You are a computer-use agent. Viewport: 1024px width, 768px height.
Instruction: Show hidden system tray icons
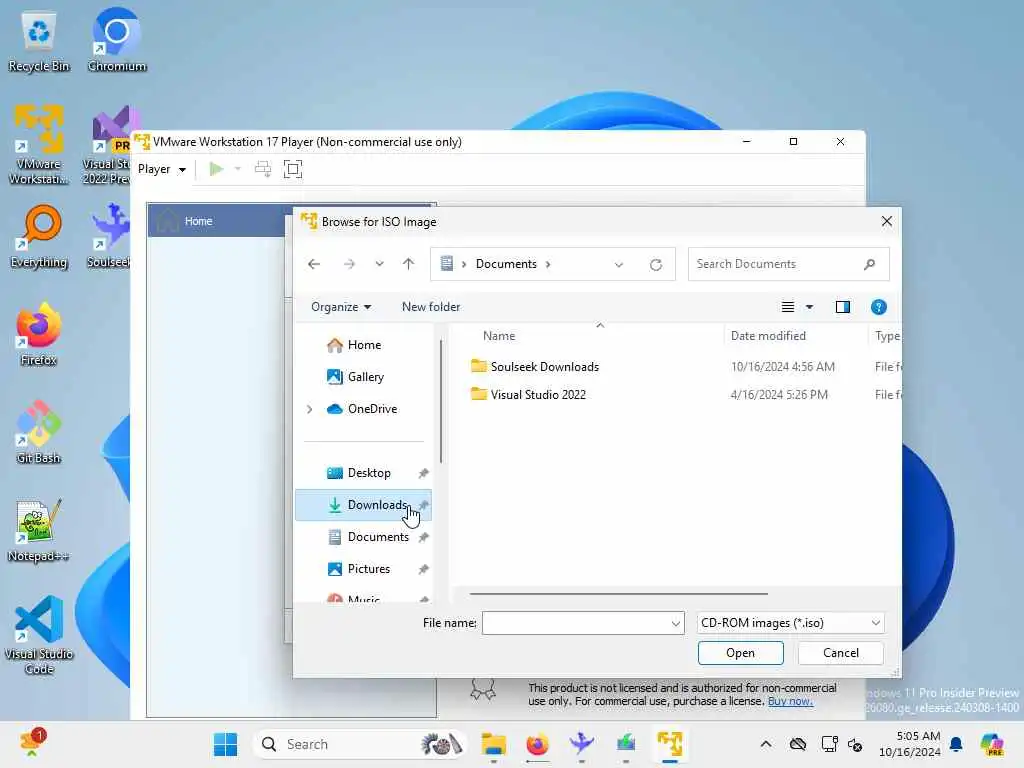766,744
